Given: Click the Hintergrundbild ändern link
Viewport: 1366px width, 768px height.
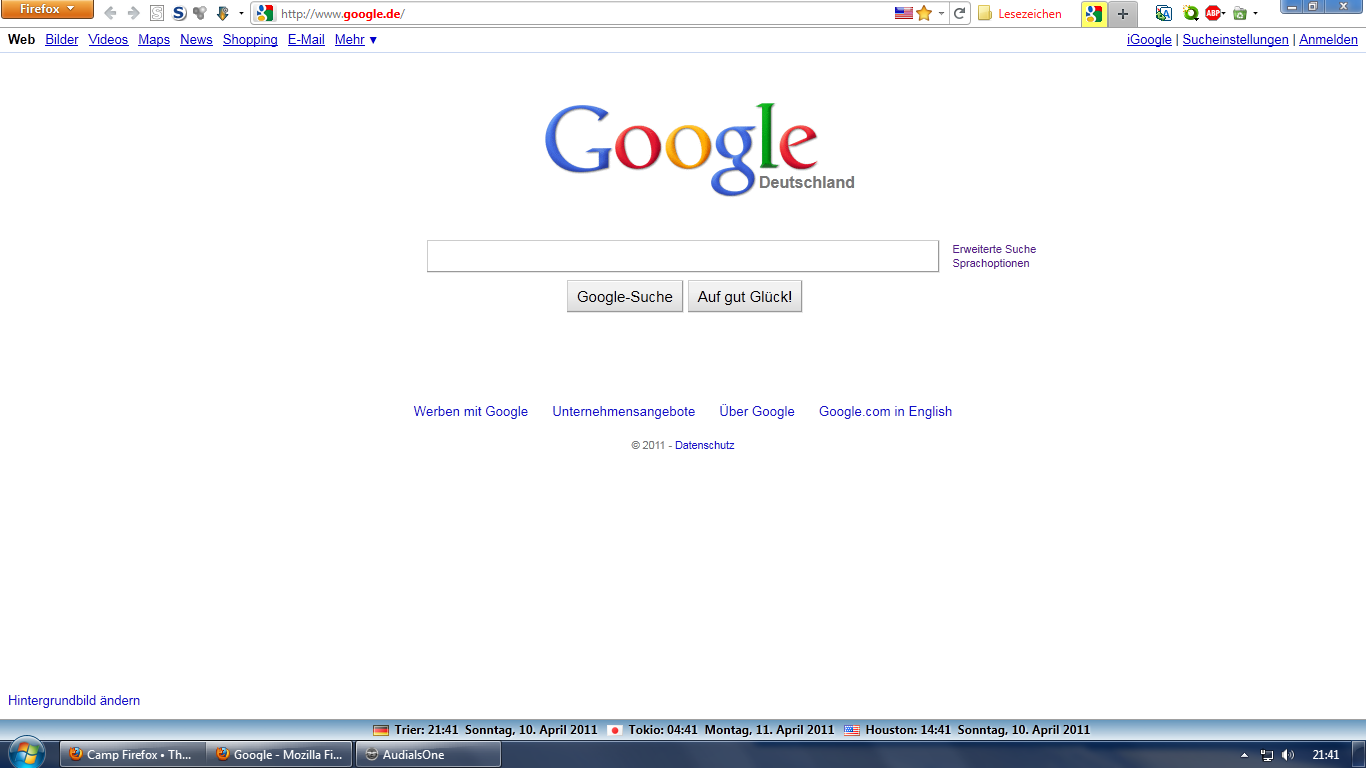Looking at the screenshot, I should click(x=74, y=701).
